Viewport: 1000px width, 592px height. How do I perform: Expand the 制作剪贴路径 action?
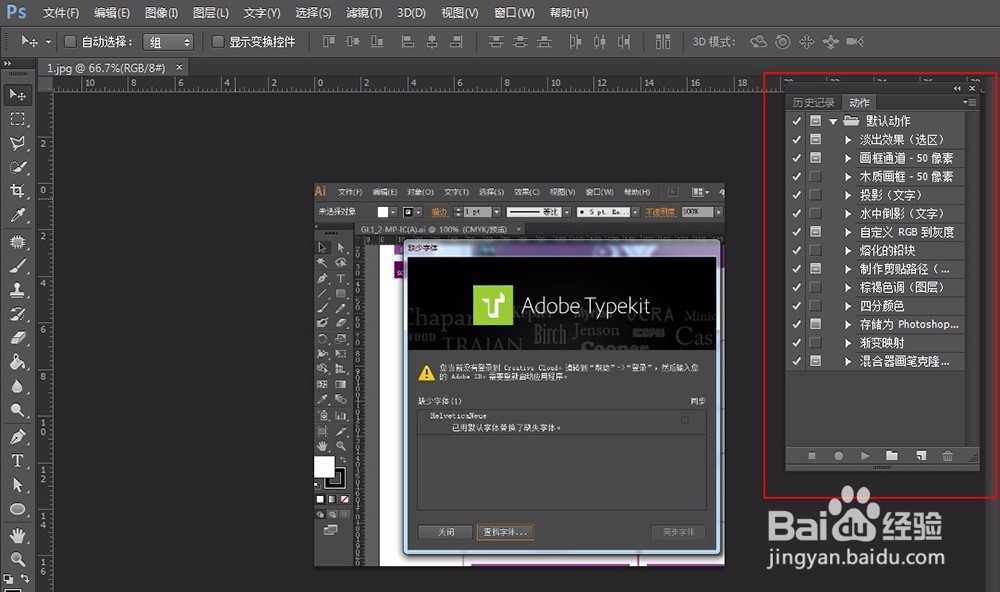pyautogui.click(x=848, y=269)
